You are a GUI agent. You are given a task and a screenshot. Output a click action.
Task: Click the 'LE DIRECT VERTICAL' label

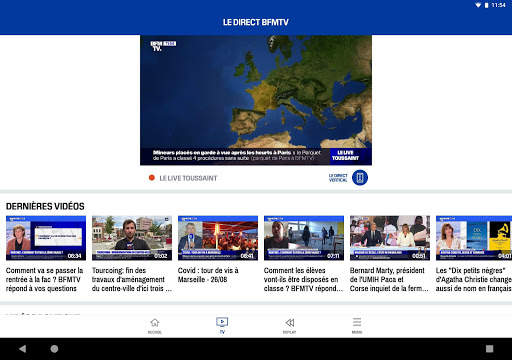[338, 178]
